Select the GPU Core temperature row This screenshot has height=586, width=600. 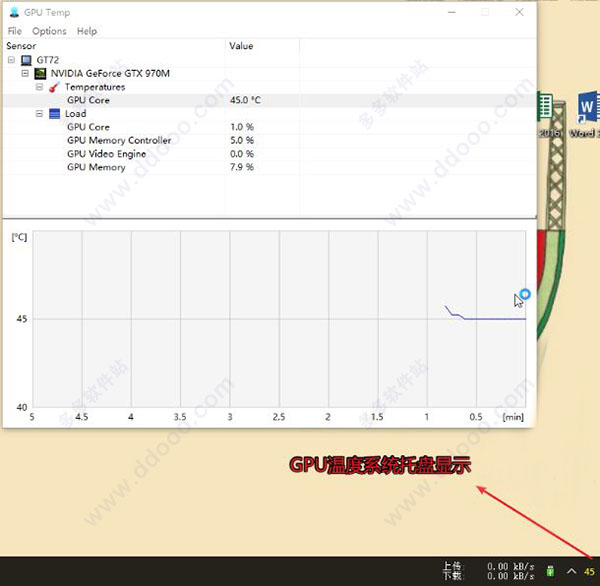(x=269, y=100)
